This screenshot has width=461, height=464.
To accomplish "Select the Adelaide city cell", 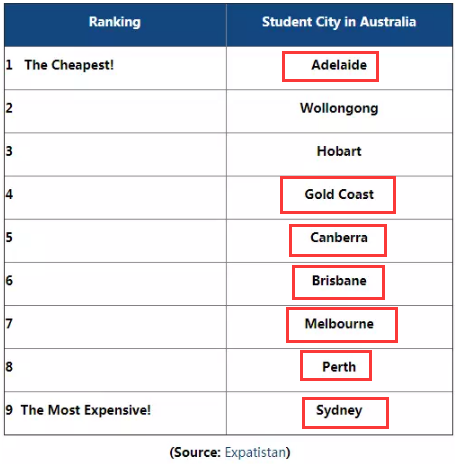I will tap(339, 68).
